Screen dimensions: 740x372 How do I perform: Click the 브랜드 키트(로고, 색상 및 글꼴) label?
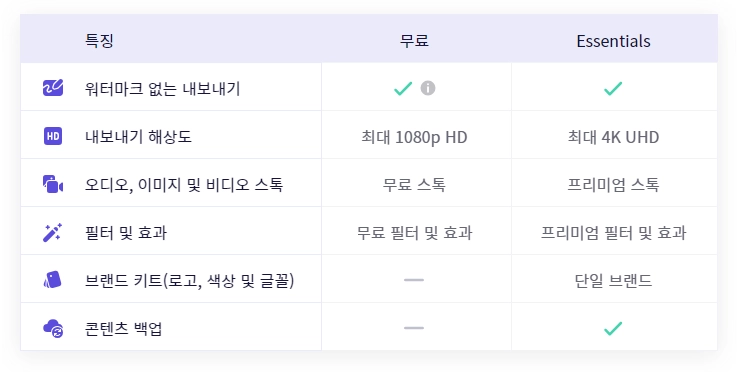189,280
